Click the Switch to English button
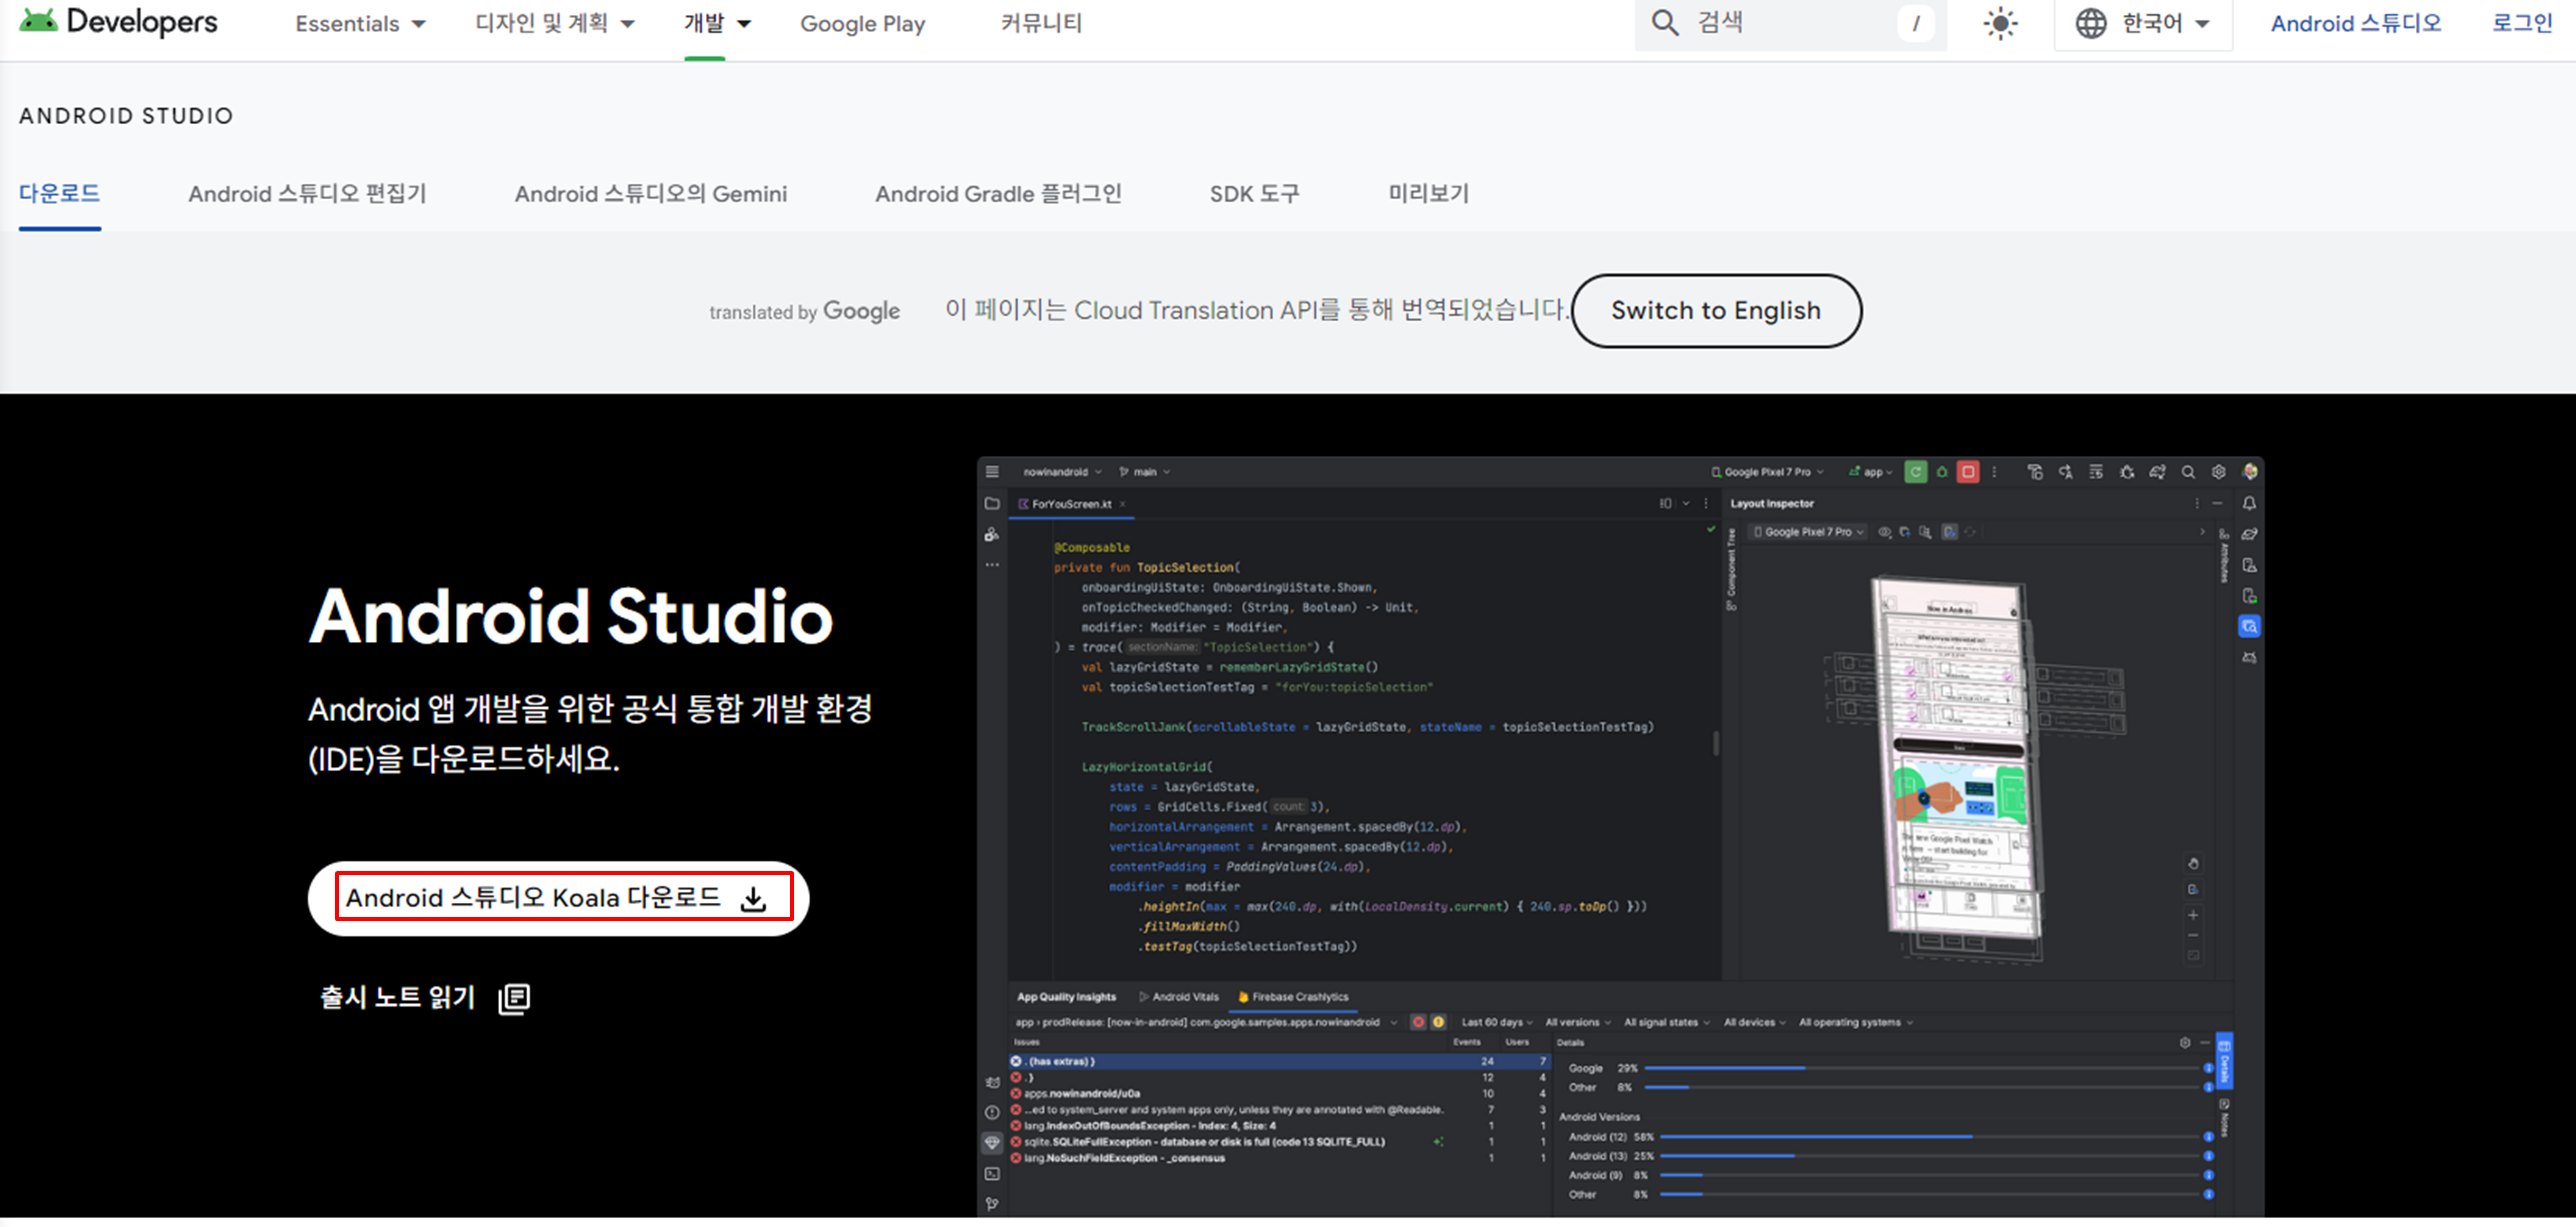Image resolution: width=2576 pixels, height=1227 pixels. pyautogui.click(x=1716, y=311)
